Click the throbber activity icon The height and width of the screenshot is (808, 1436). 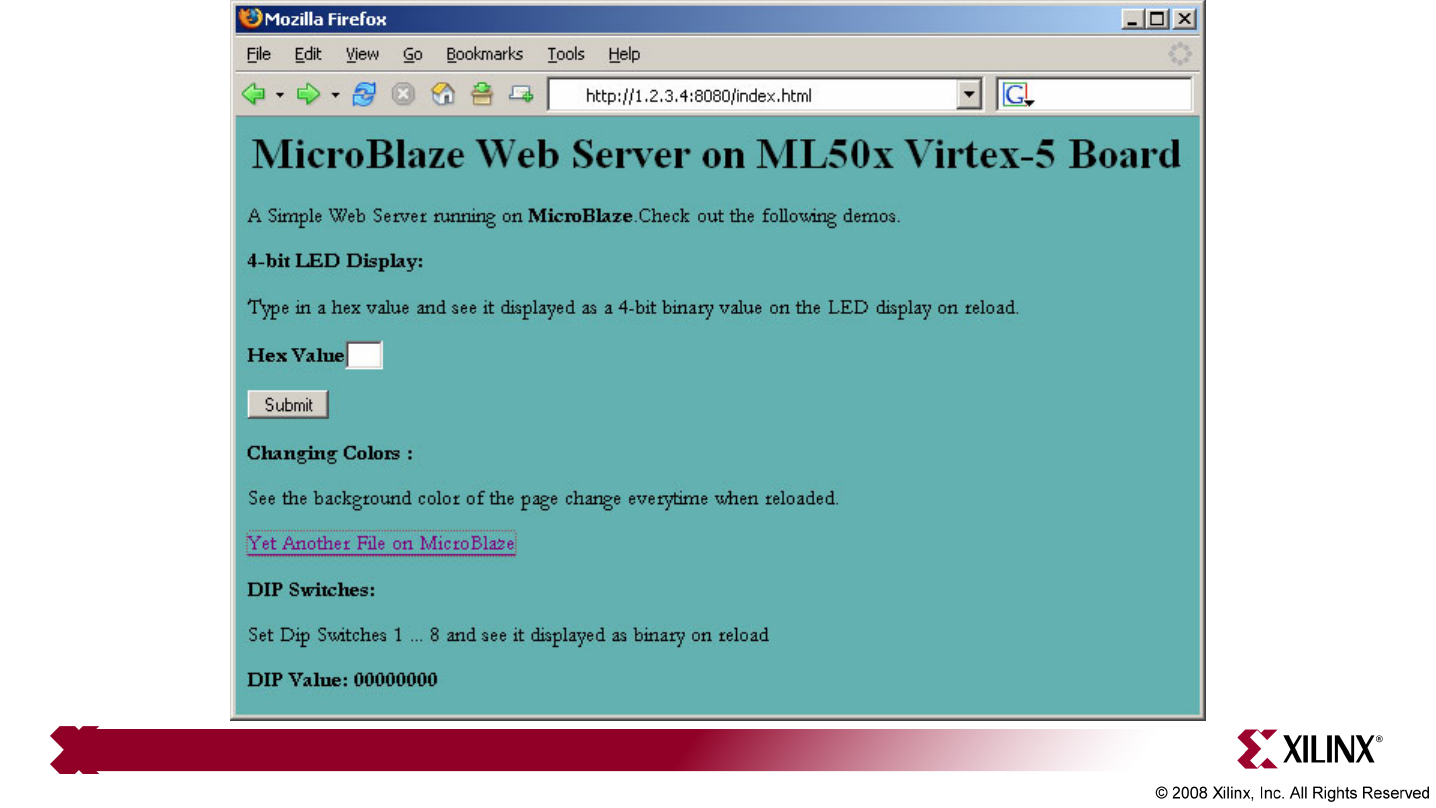click(x=1180, y=54)
